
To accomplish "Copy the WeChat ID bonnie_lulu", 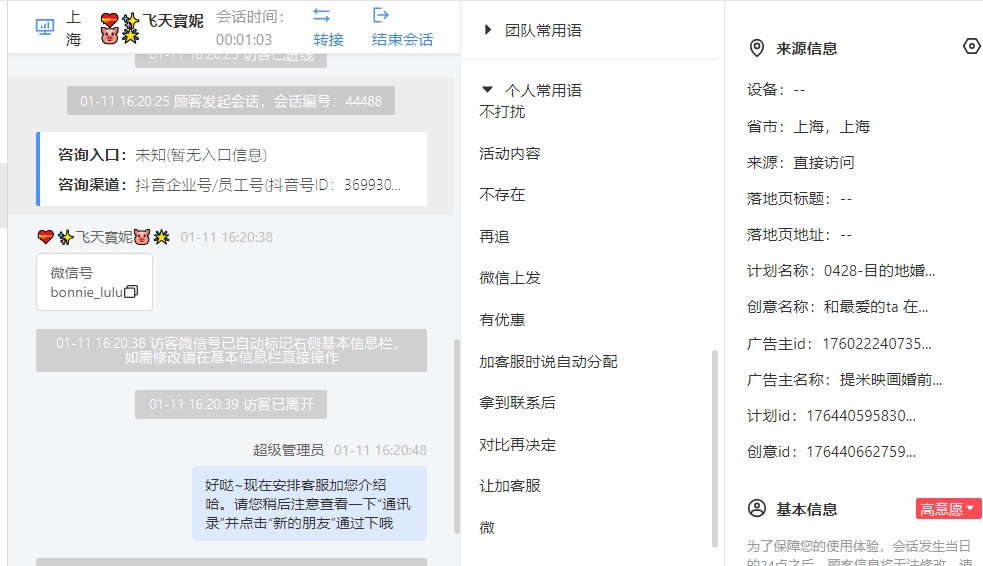I will (131, 292).
